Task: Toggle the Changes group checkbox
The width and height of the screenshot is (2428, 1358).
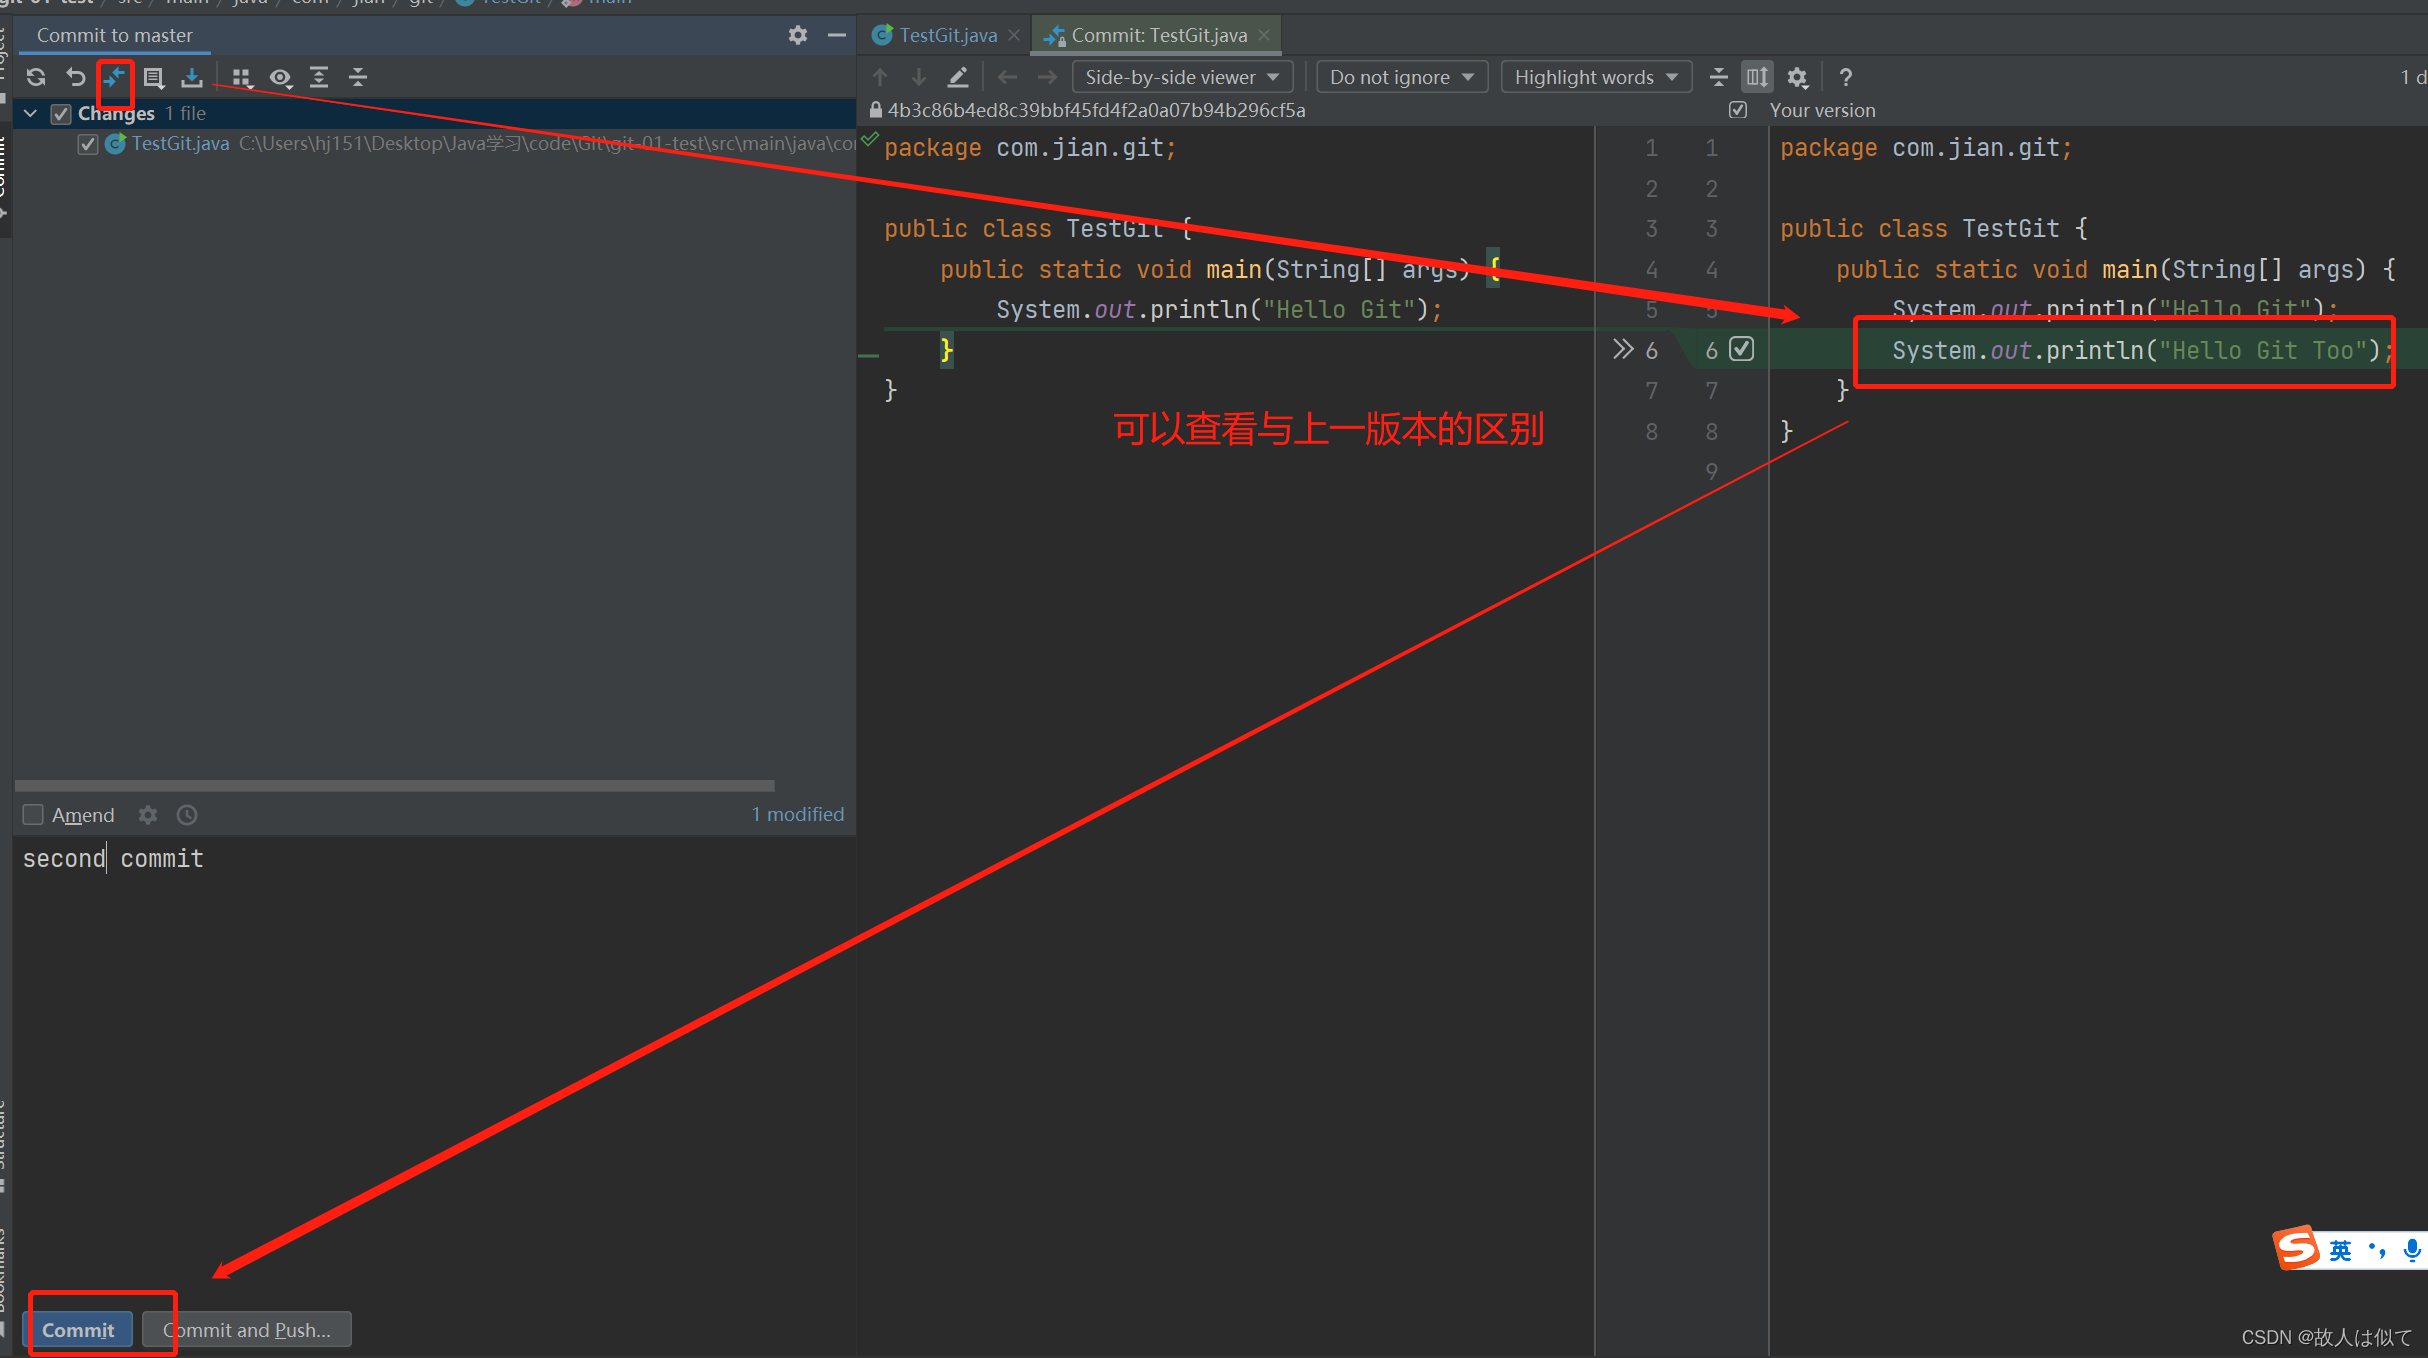Action: [61, 113]
